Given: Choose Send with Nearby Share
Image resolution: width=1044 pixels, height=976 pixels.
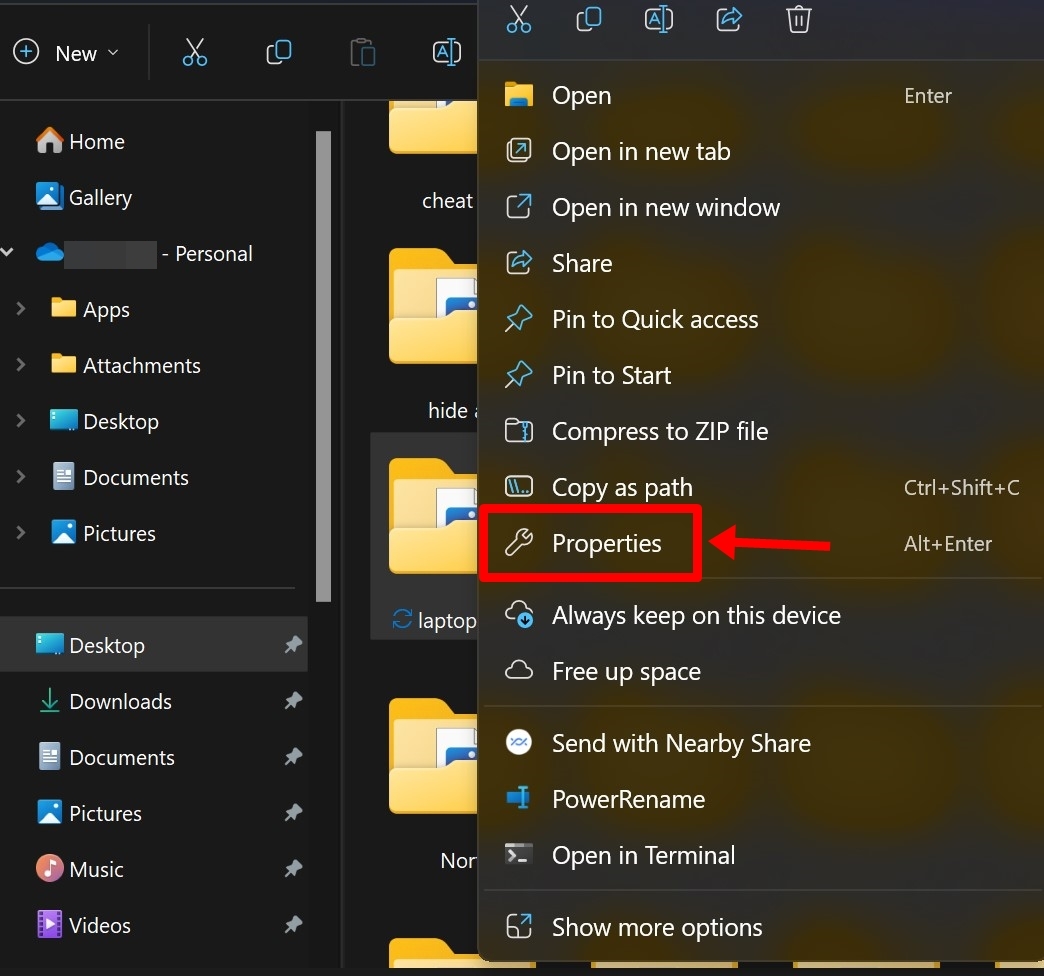Looking at the screenshot, I should pyautogui.click(x=760, y=743).
